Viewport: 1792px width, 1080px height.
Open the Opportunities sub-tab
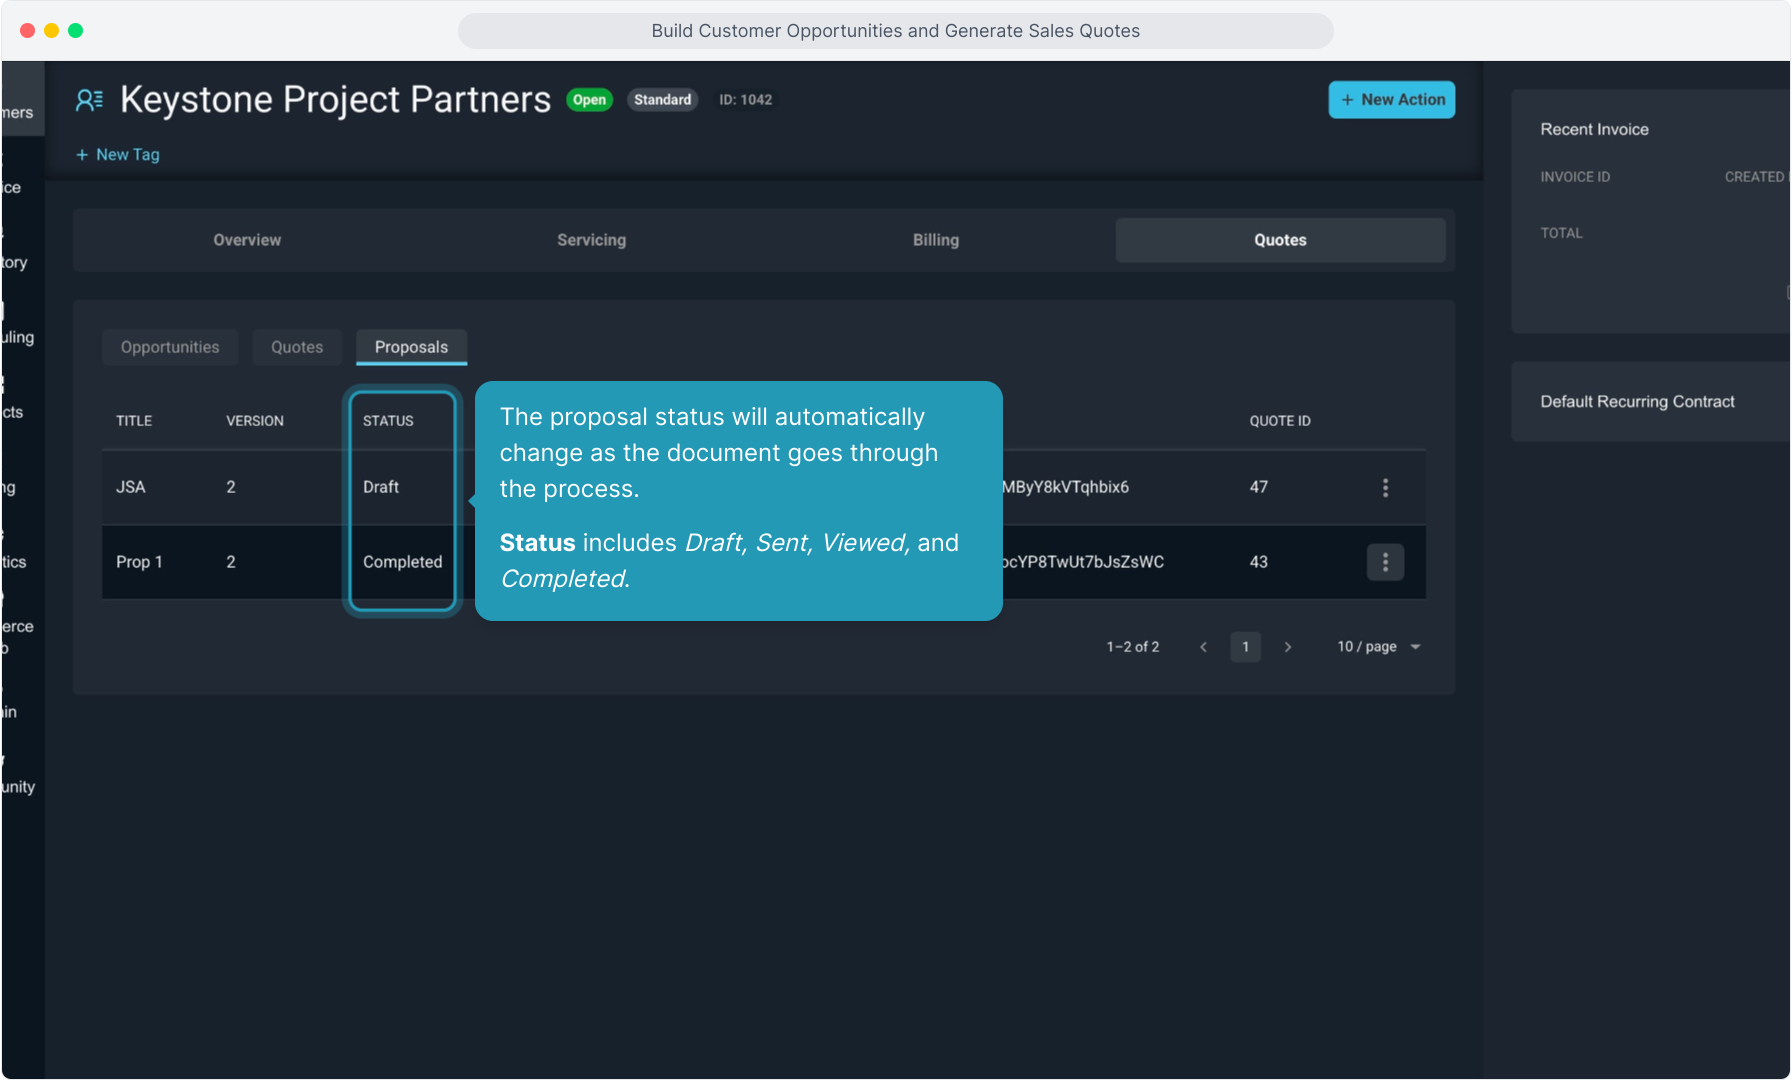(170, 347)
